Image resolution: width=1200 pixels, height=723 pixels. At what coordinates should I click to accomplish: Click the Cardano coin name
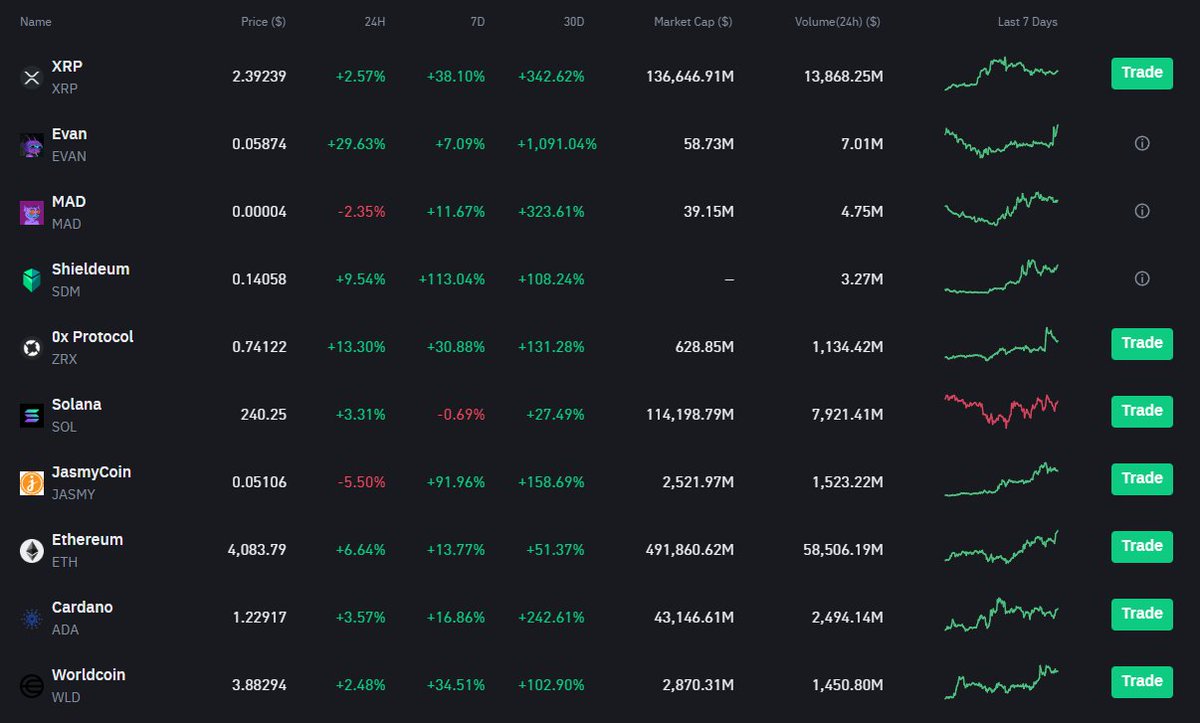tap(82, 607)
